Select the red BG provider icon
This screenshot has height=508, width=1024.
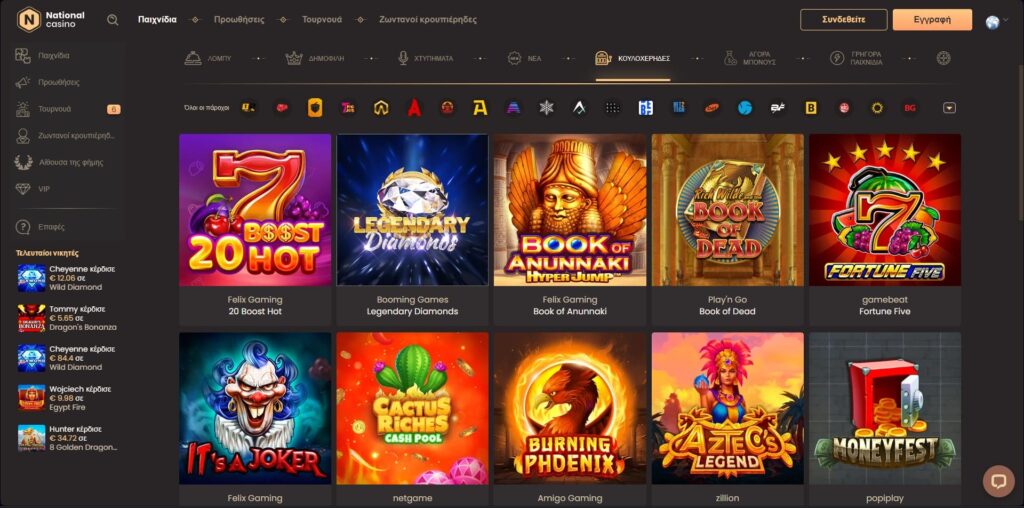(910, 108)
